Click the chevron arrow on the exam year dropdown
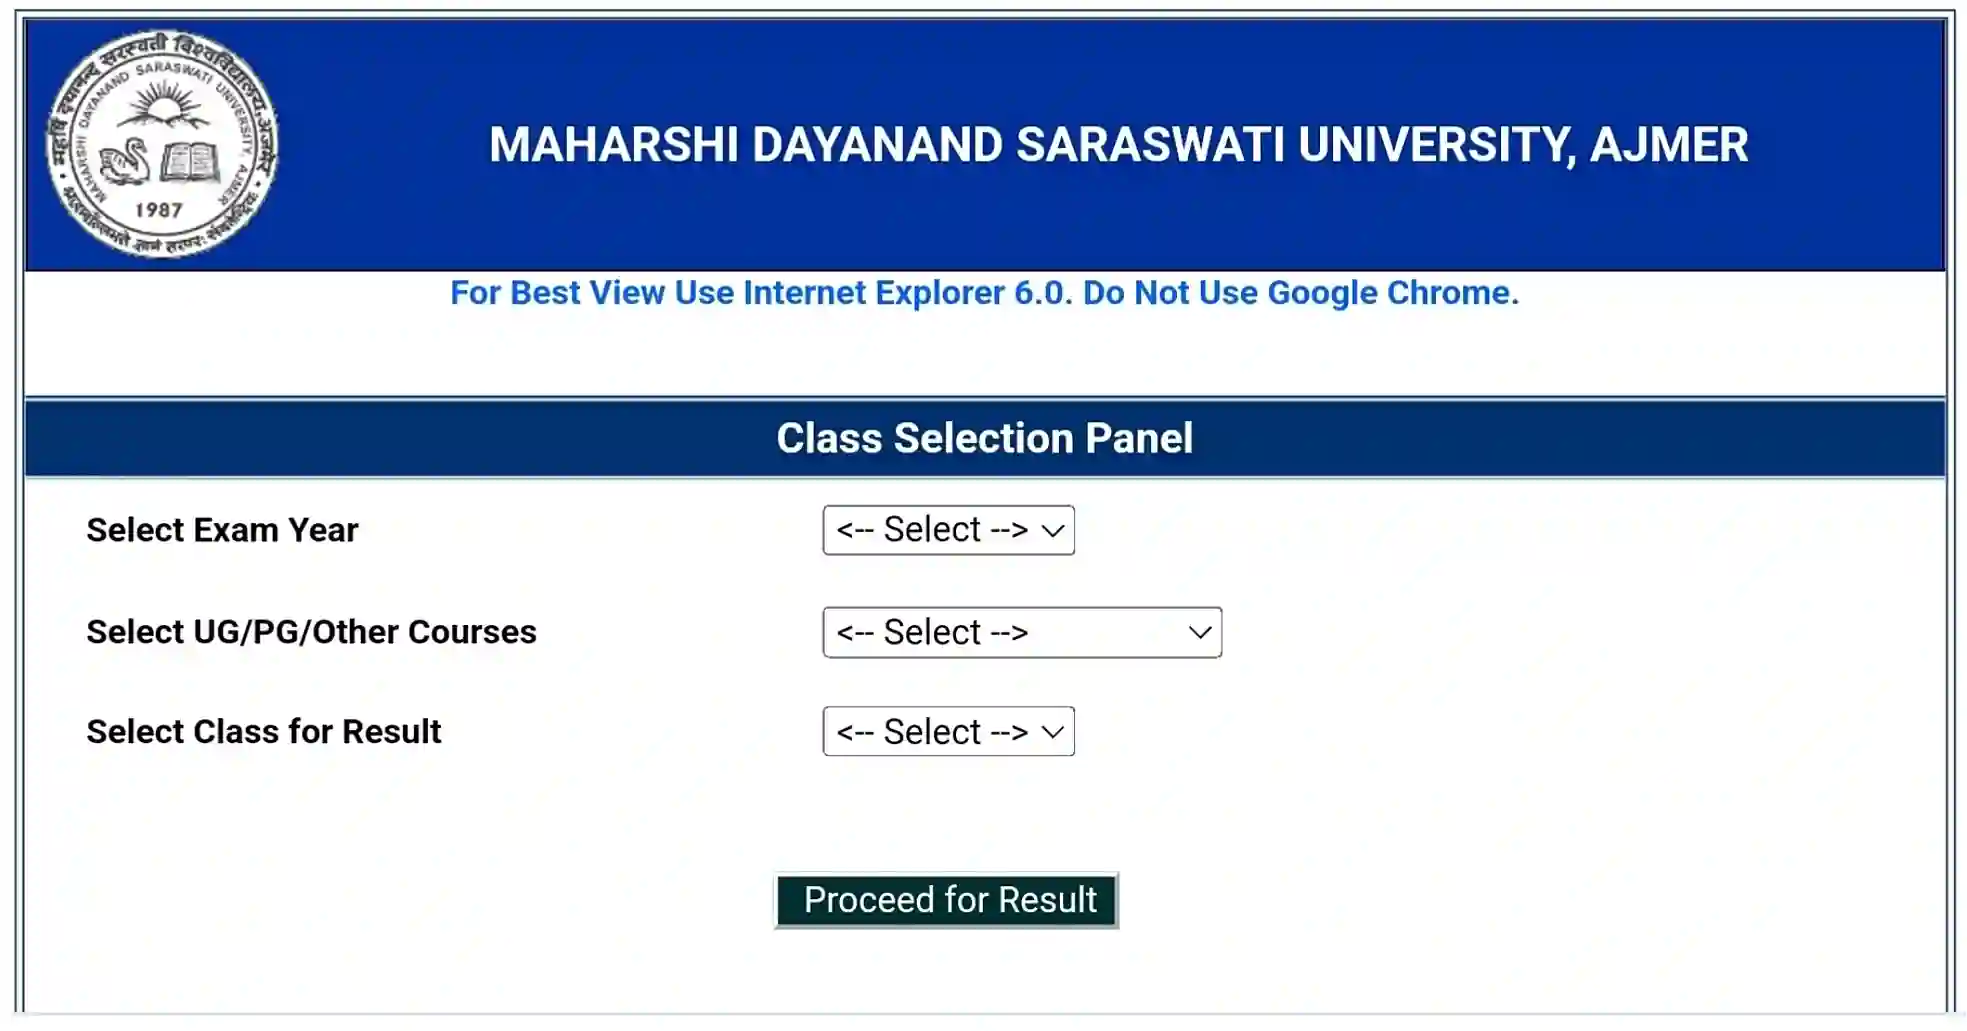The height and width of the screenshot is (1031, 1967). 1050,530
